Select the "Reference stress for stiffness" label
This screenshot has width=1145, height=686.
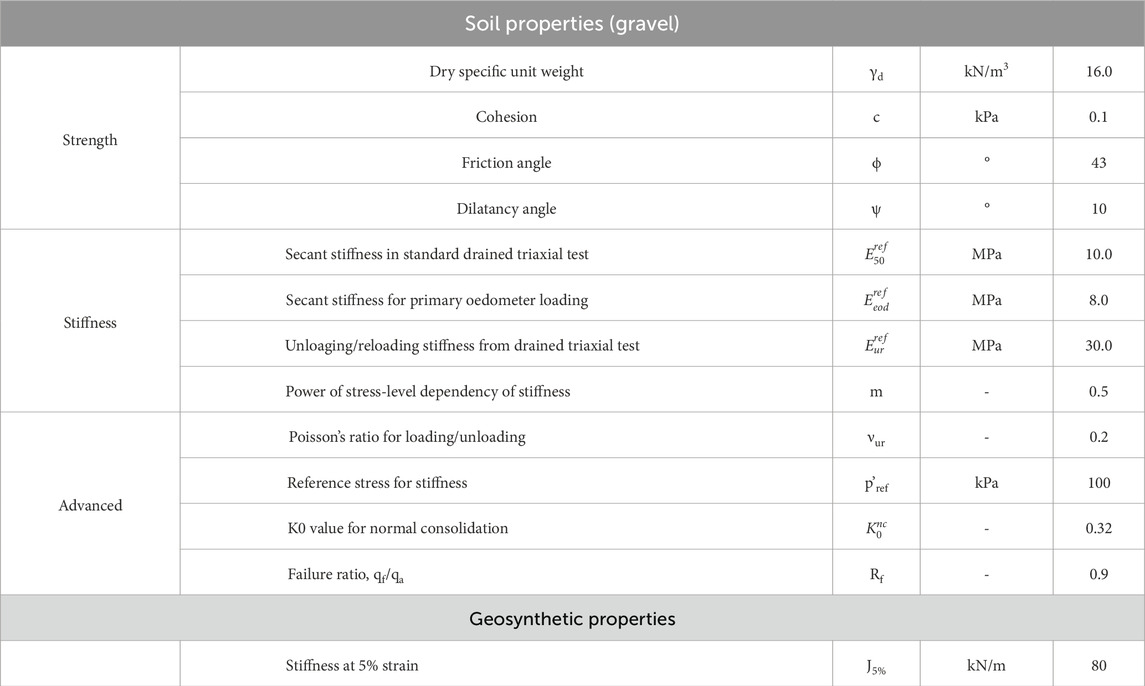point(377,482)
